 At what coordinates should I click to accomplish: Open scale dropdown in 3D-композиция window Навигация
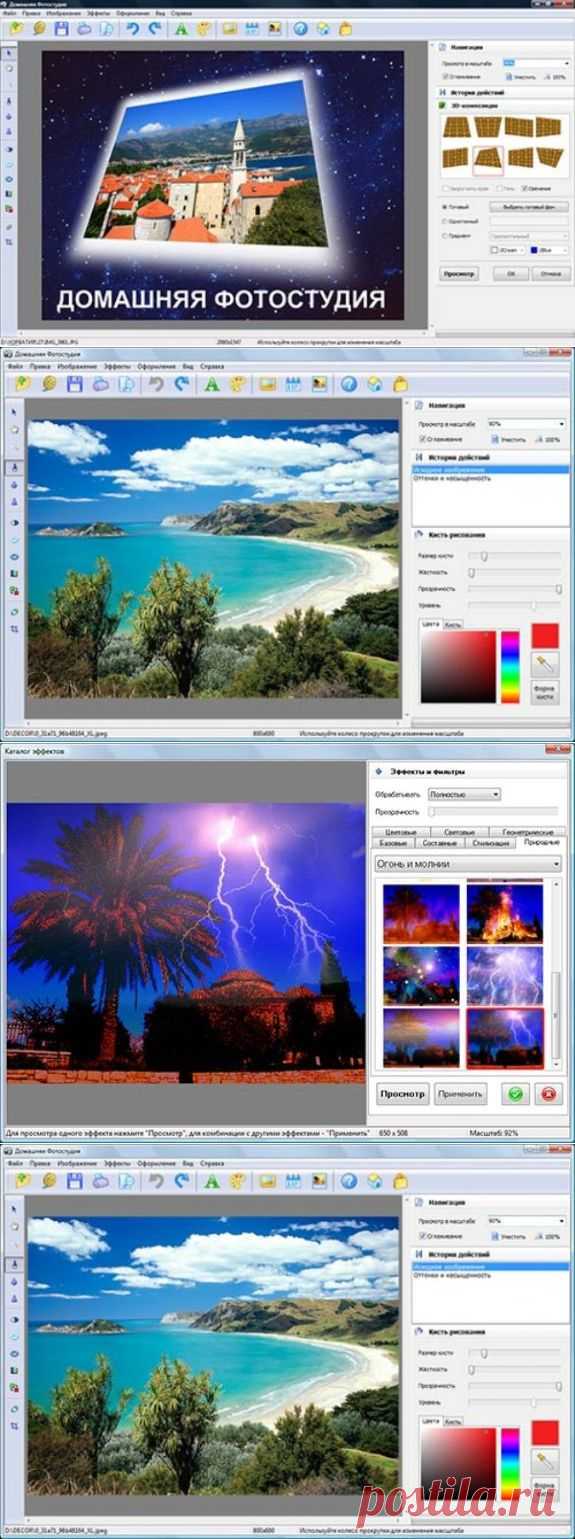tap(535, 62)
